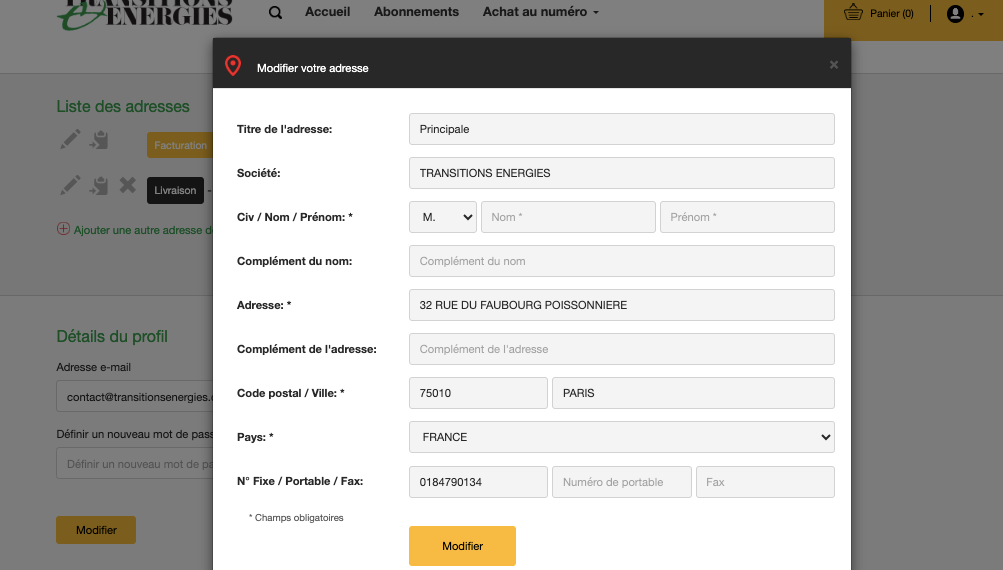Open the Panier basket icon
Image resolution: width=1003 pixels, height=570 pixels.
(x=853, y=13)
